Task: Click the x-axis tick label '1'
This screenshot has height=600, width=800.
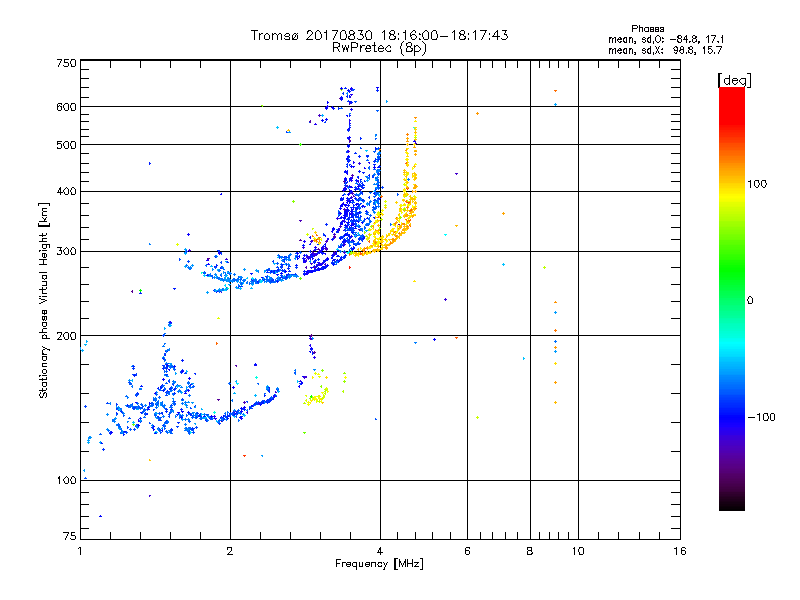Action: point(80,551)
